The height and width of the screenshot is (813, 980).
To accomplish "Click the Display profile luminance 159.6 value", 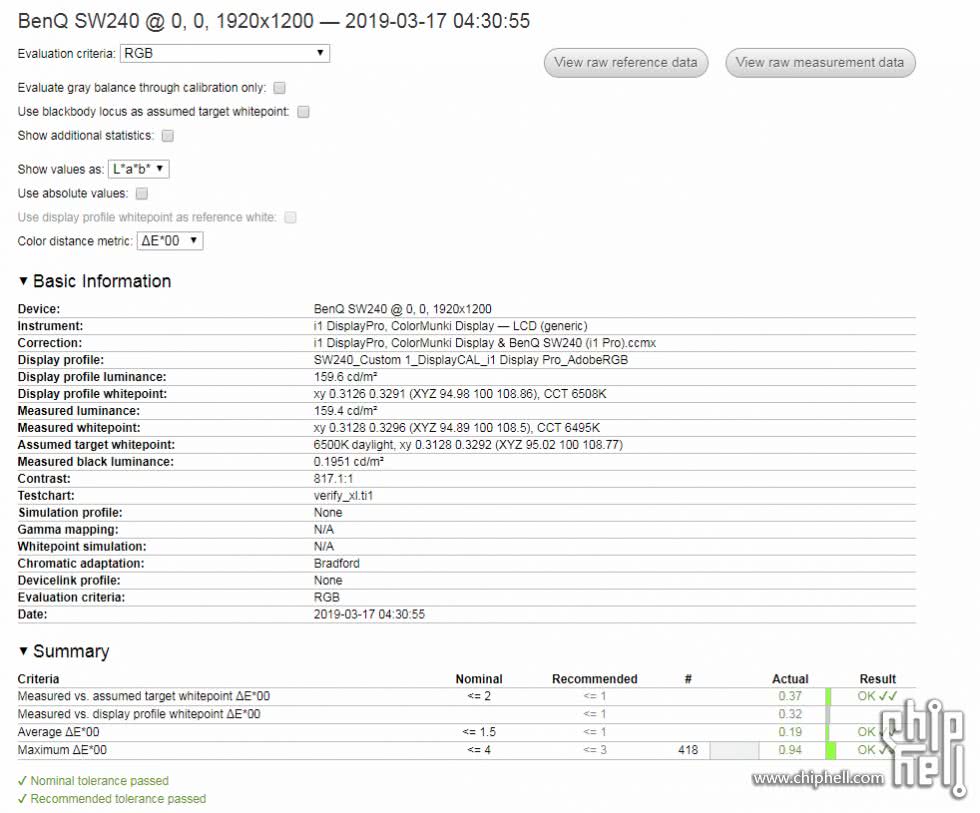I will [346, 377].
